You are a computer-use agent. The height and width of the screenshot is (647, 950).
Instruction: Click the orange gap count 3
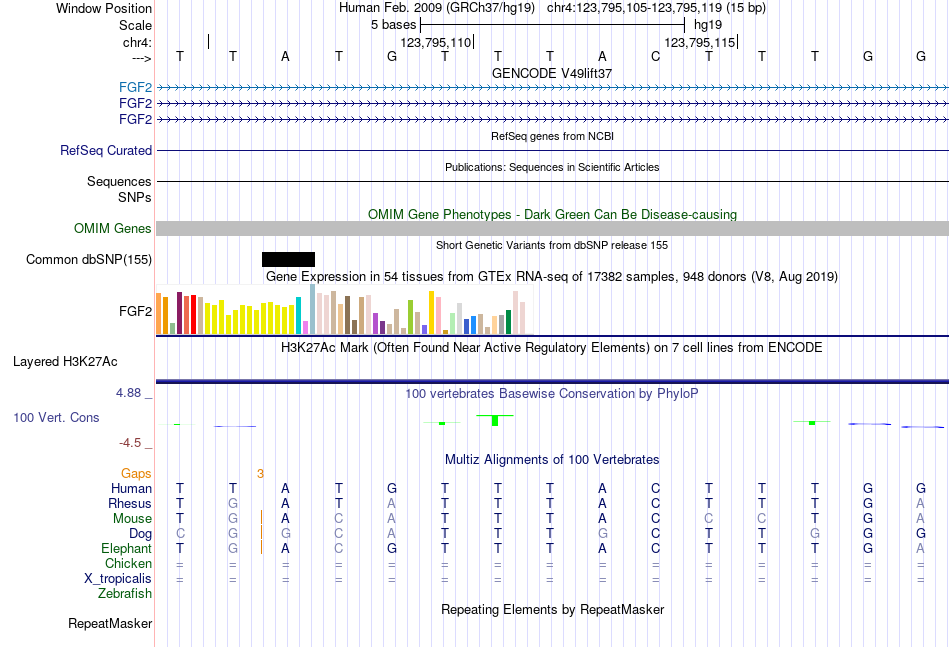pos(260,474)
